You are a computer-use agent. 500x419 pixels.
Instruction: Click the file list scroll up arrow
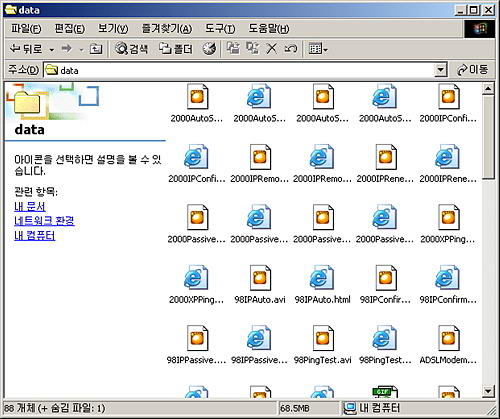point(488,89)
